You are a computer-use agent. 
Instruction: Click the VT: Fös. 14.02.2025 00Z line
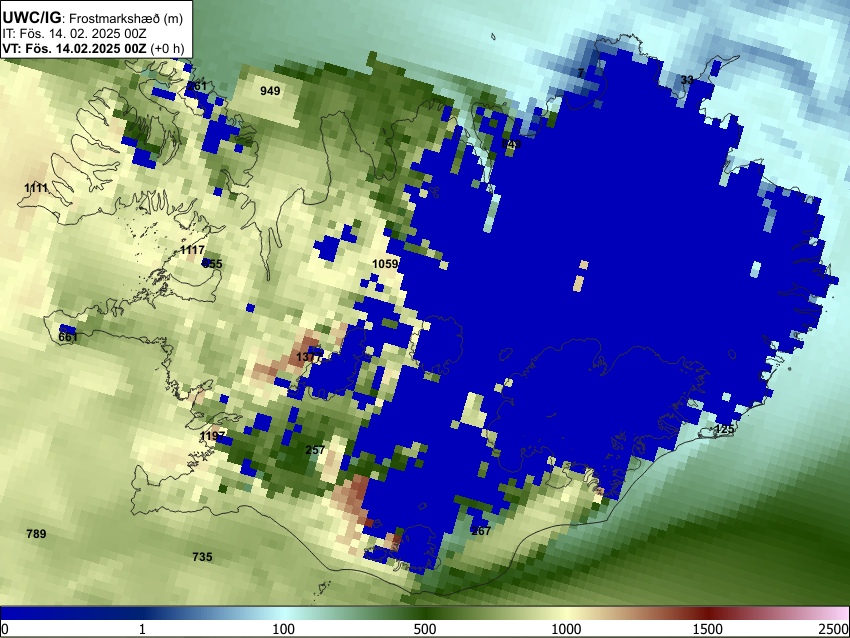[93, 48]
